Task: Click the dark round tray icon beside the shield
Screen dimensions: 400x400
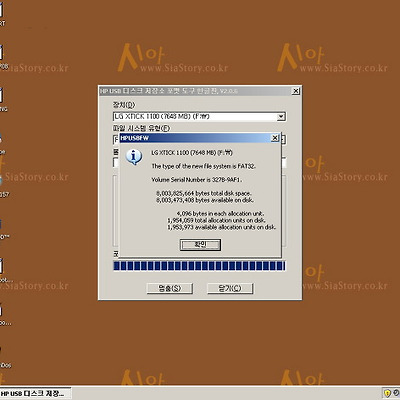Action: pos(397,393)
